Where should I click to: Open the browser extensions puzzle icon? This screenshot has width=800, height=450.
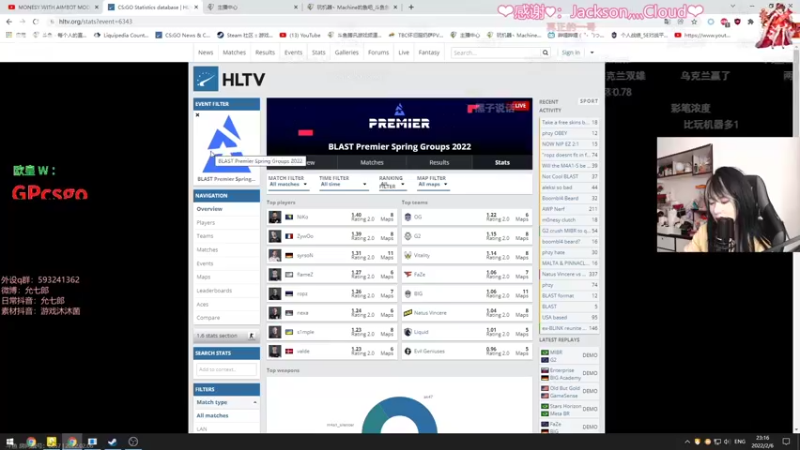(751, 22)
